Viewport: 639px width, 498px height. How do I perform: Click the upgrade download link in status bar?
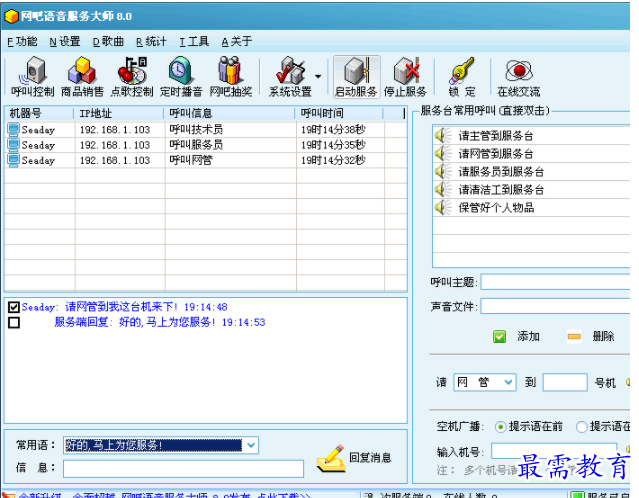[165, 495]
